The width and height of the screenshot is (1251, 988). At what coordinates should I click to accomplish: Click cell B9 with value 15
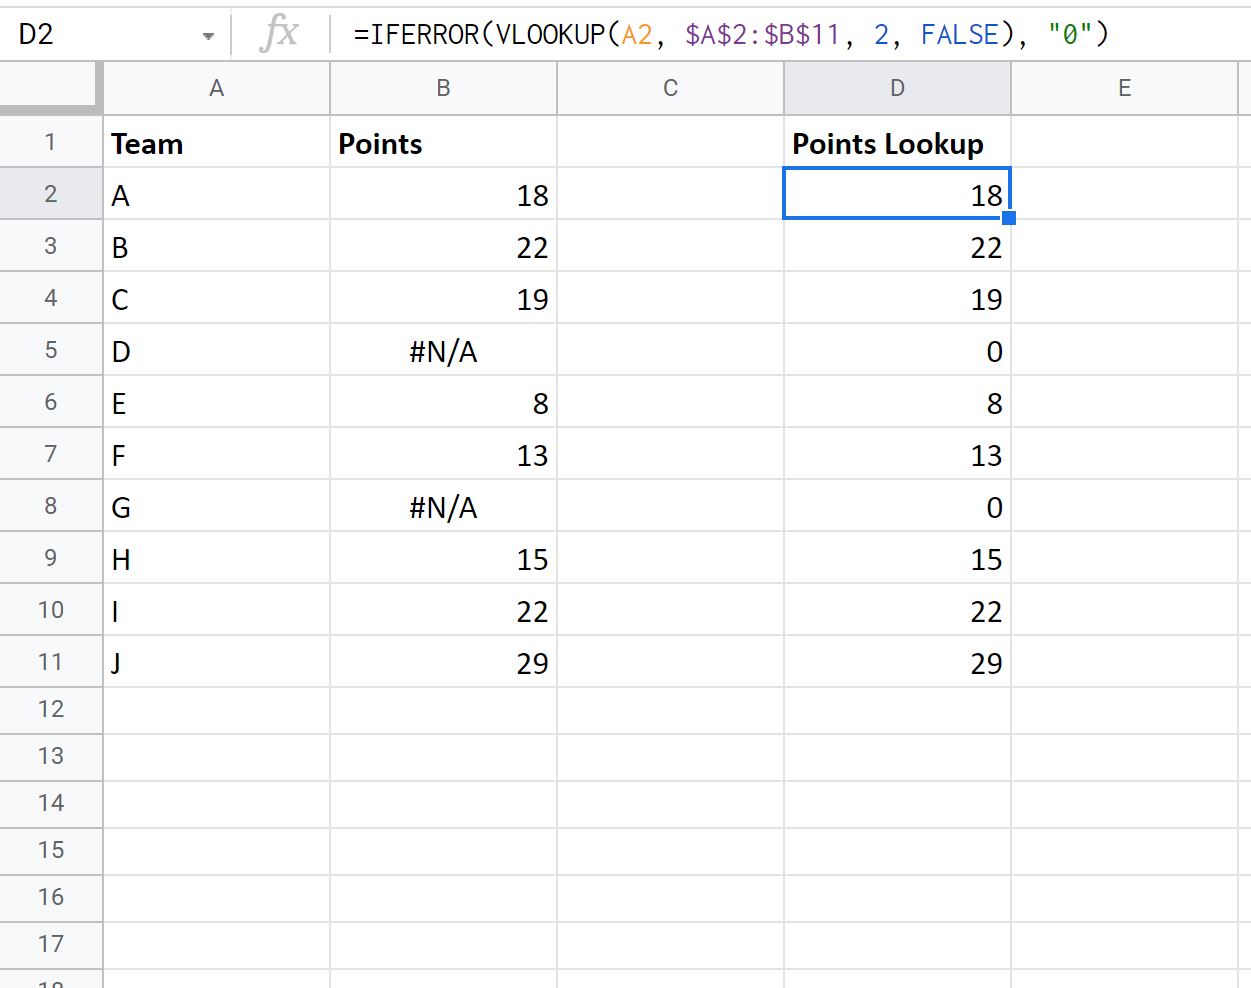443,558
